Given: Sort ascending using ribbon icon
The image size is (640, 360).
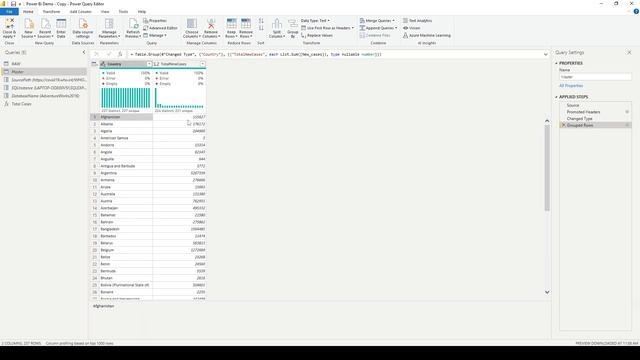Looking at the screenshot, I should coord(261,20).
